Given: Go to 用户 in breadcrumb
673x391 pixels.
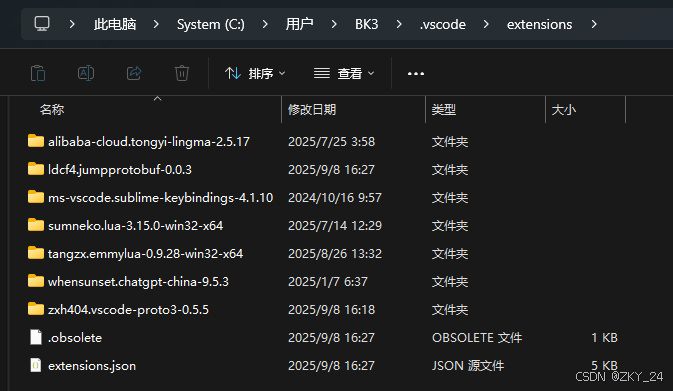Looking at the screenshot, I should [299, 24].
